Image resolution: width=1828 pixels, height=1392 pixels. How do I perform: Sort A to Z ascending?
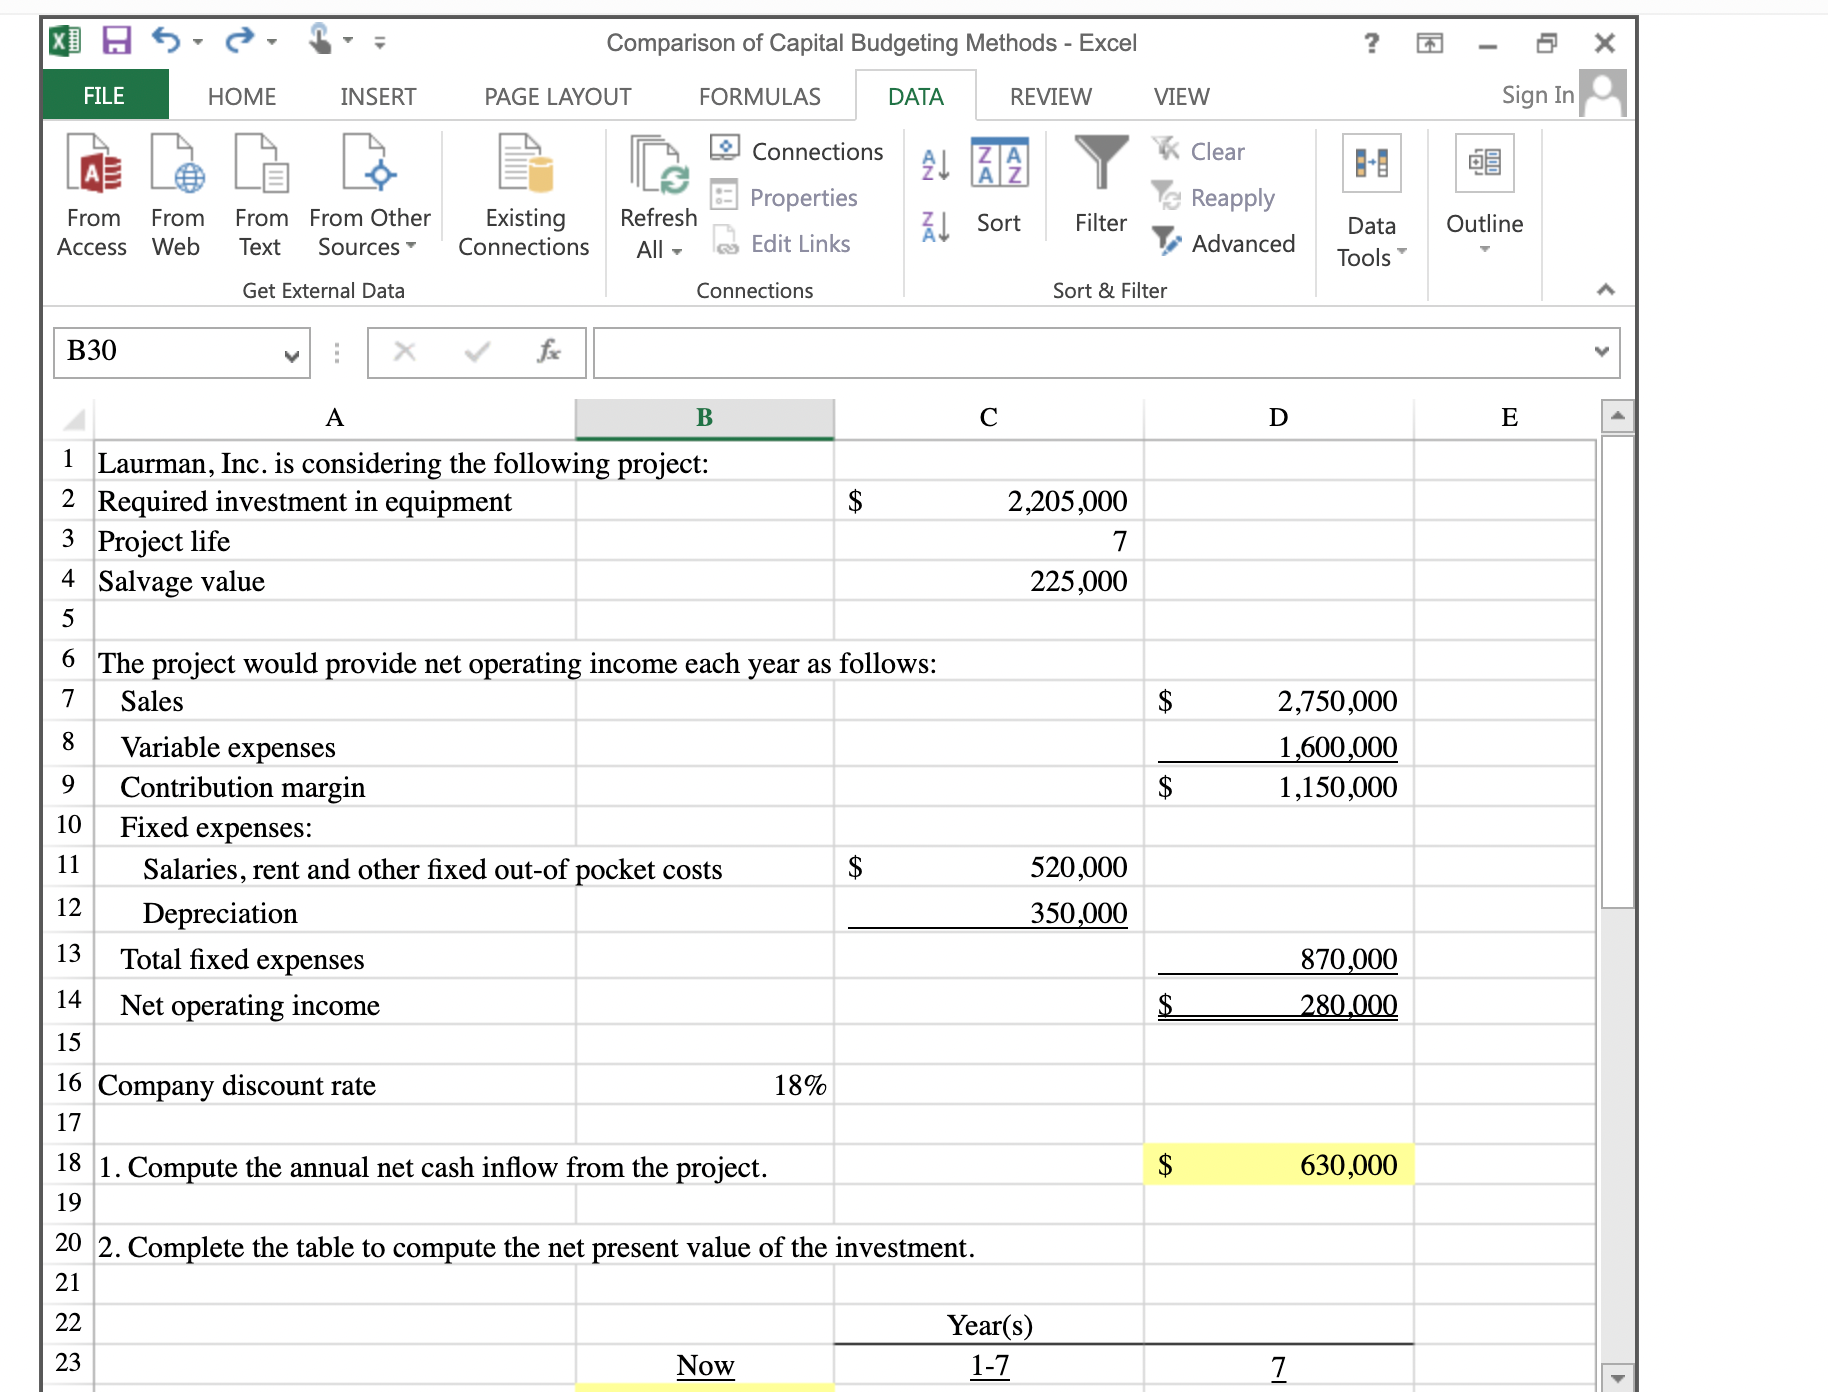935,164
